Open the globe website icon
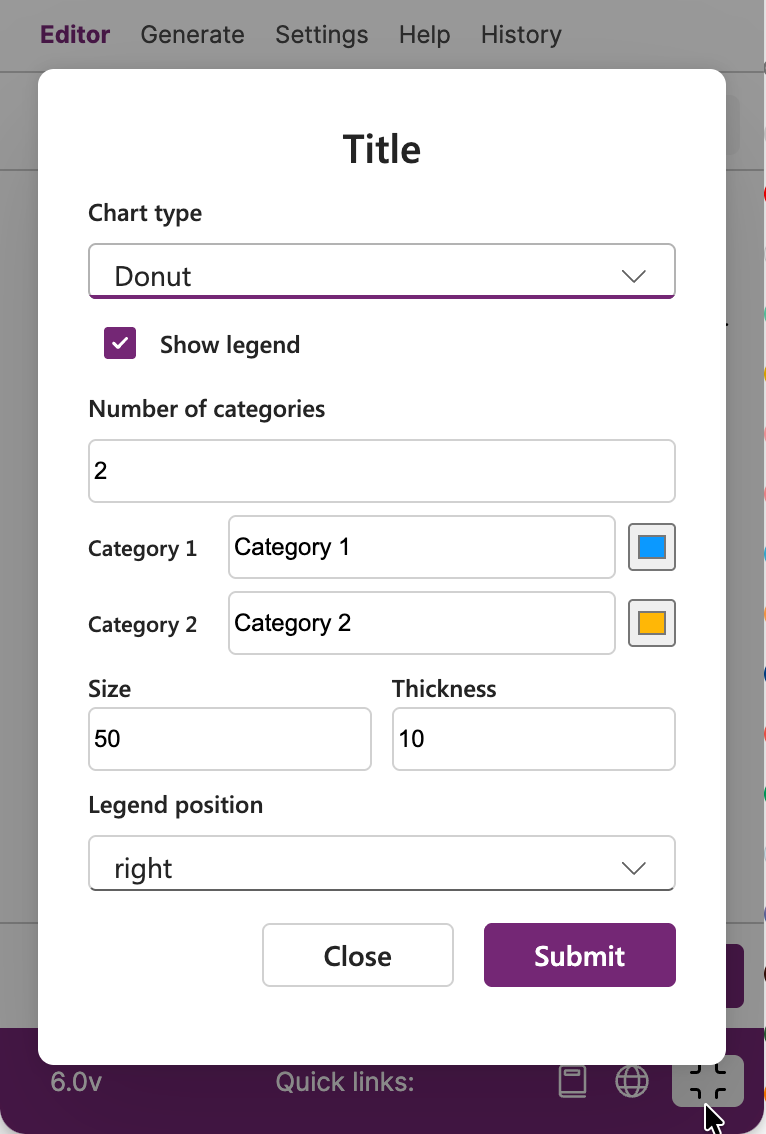Viewport: 766px width, 1134px height. [631, 1082]
